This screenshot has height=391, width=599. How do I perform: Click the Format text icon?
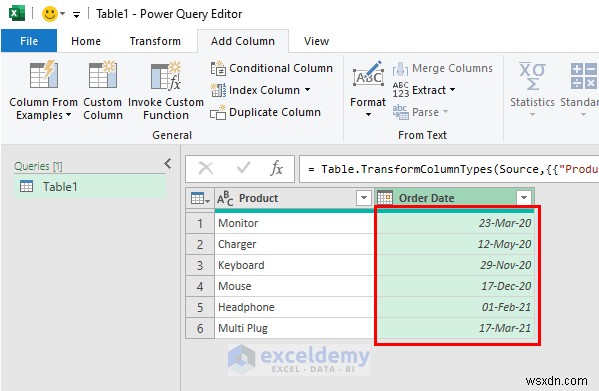coord(368,74)
